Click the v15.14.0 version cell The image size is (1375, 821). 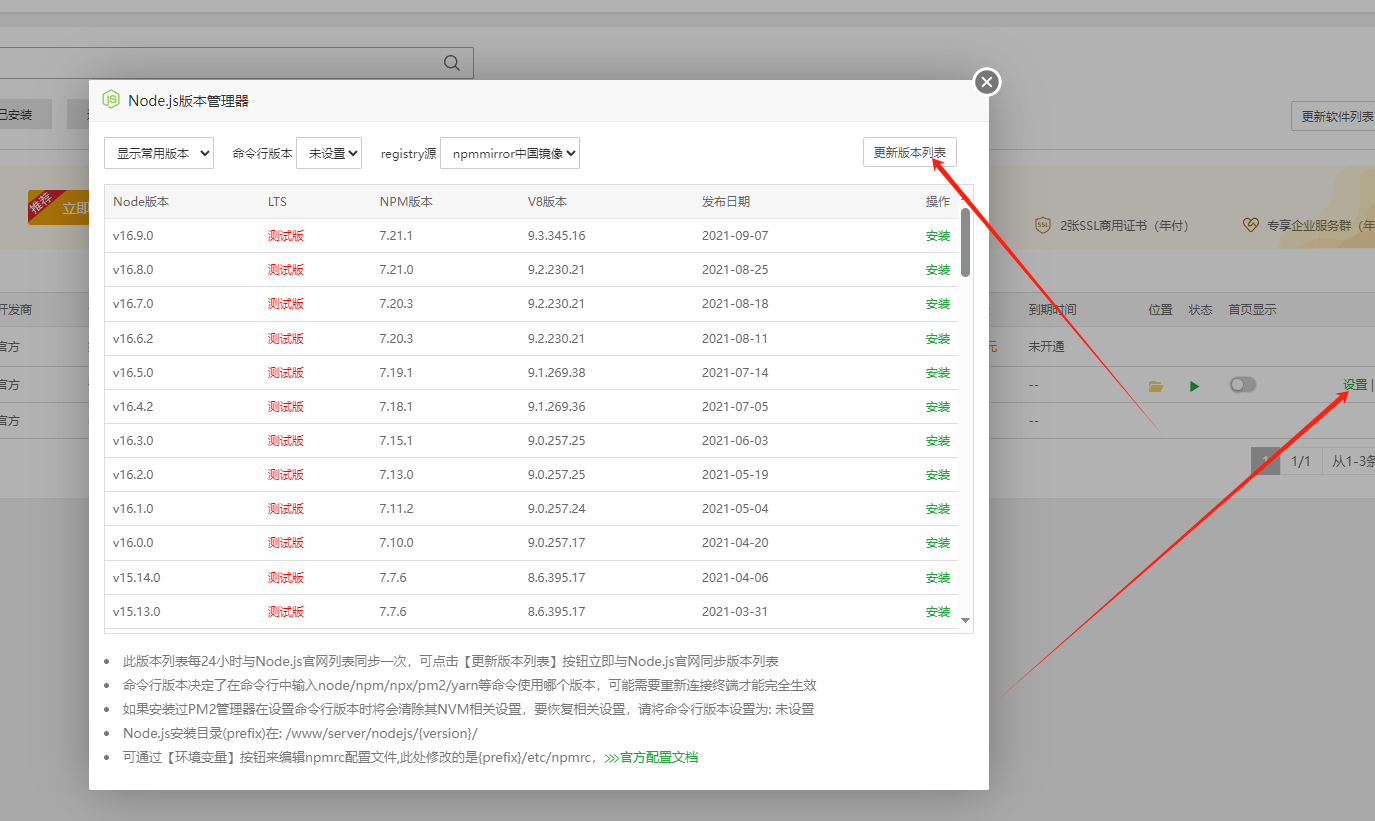[136, 578]
